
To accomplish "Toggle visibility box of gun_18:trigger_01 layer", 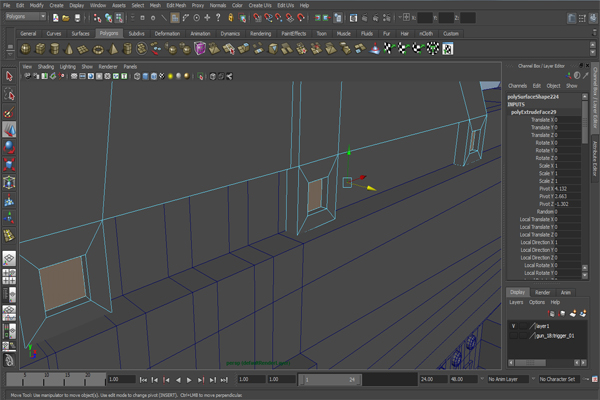I will coord(514,336).
